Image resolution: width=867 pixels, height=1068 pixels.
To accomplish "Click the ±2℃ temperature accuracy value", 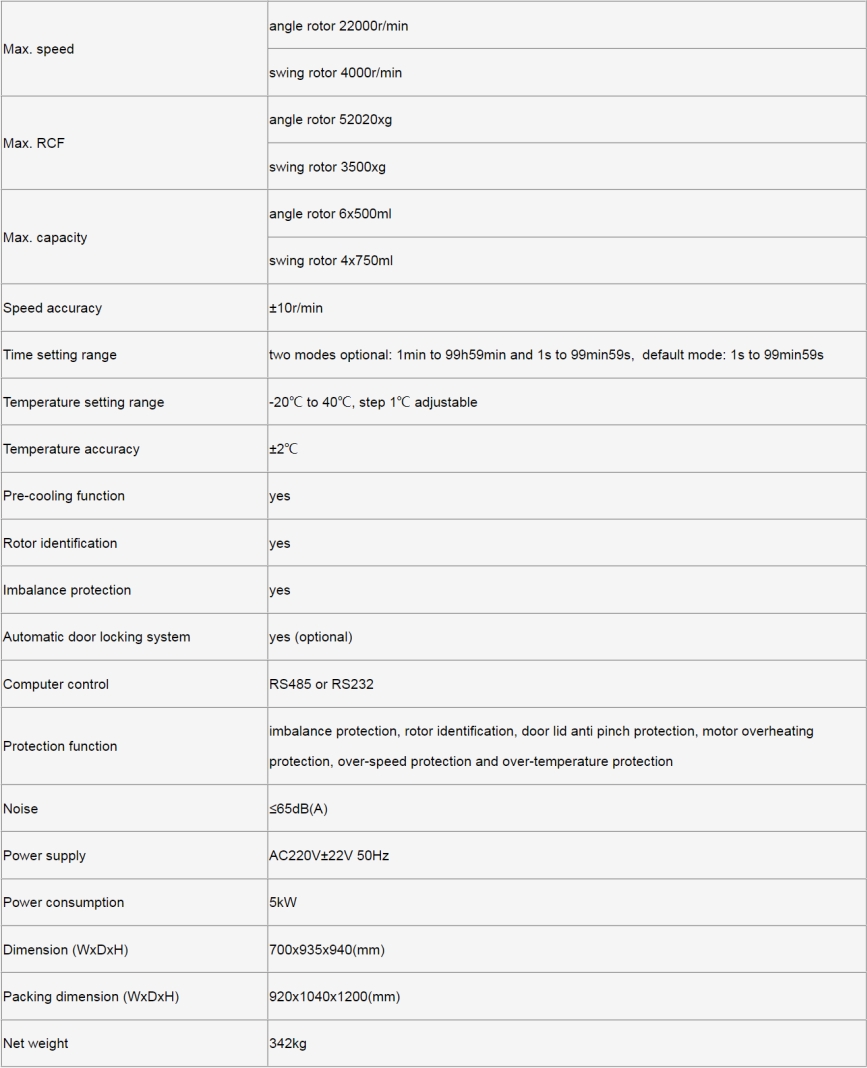I will (283, 449).
